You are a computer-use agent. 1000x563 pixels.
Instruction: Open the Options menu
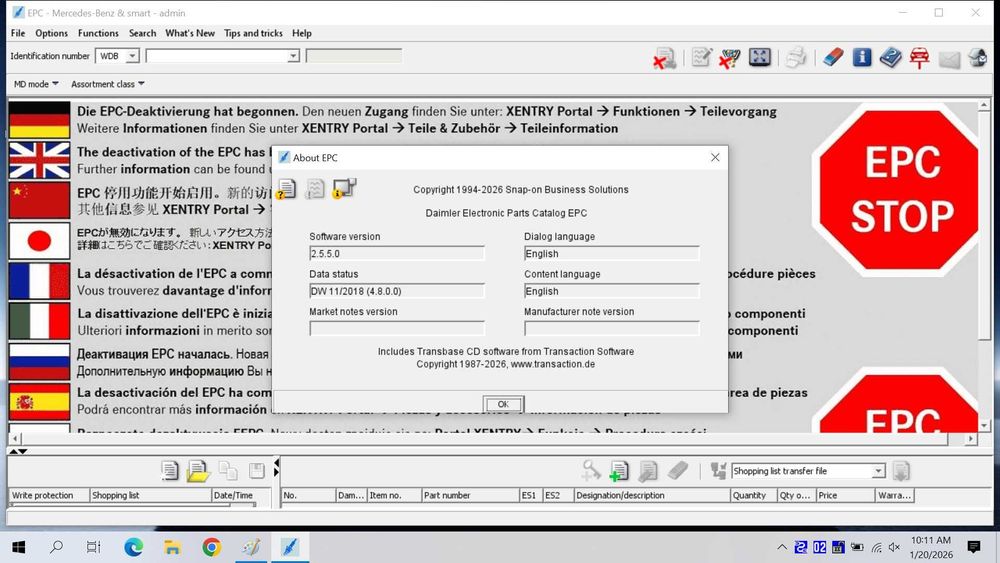[51, 33]
